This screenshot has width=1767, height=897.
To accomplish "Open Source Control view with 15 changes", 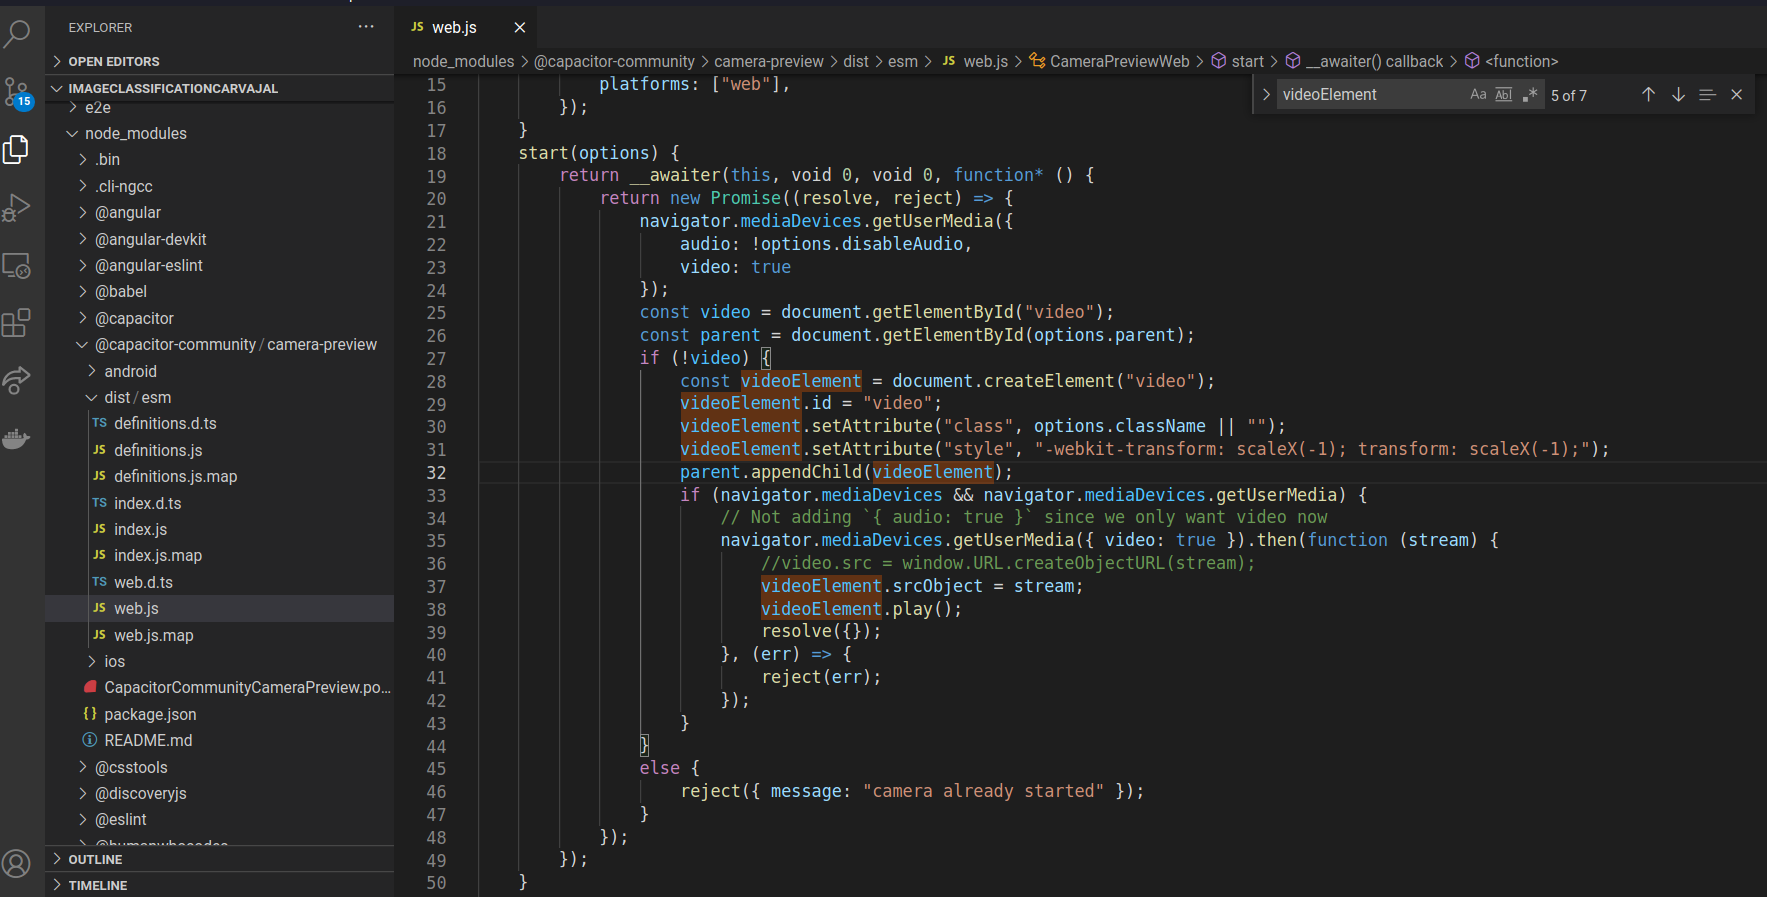I will 17,93.
